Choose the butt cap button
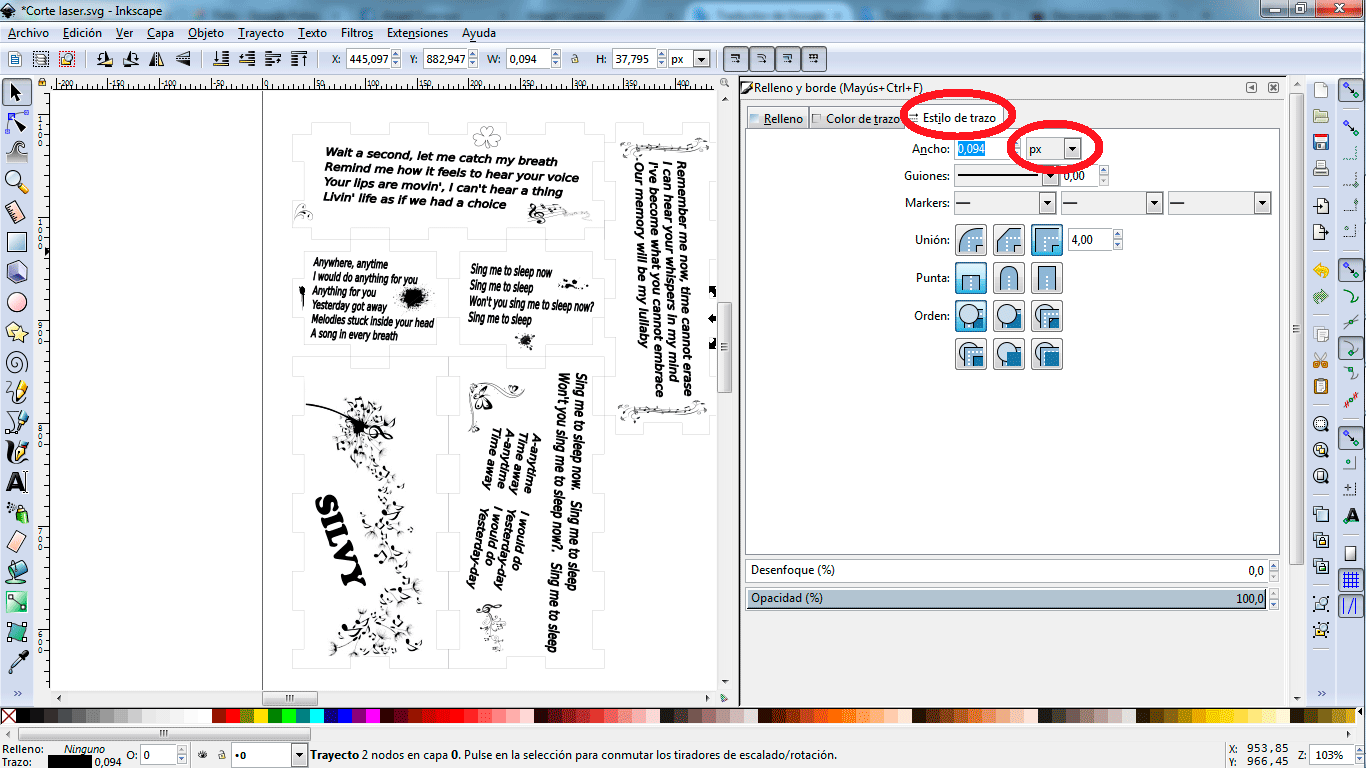This screenshot has height=768, width=1366. (x=971, y=278)
